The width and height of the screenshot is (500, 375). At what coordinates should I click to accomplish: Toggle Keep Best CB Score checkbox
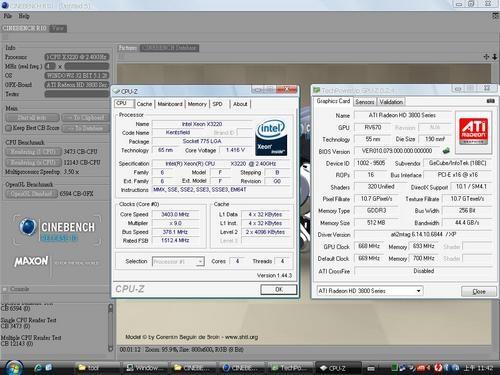[8, 128]
